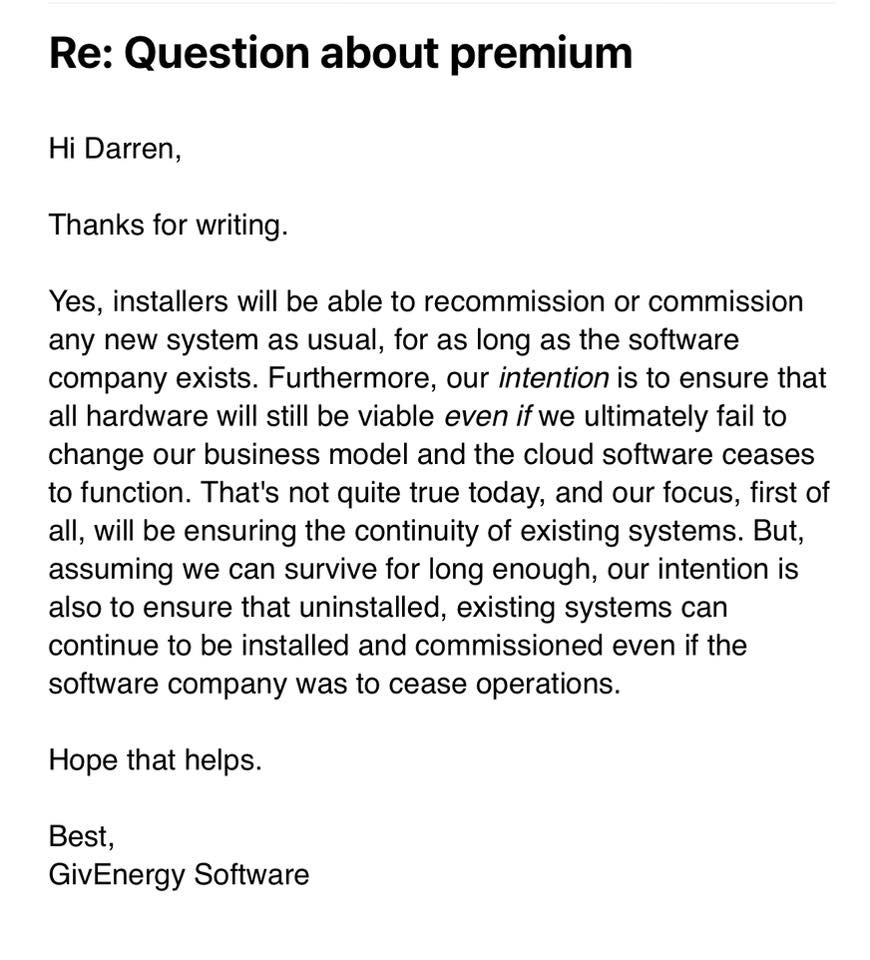870x960 pixels.
Task: Click the 'Hope that helps.' line
Action: point(156,760)
